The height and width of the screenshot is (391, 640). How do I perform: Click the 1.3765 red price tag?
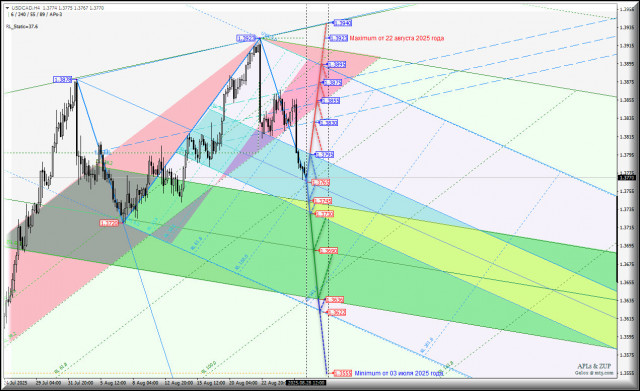tap(321, 182)
